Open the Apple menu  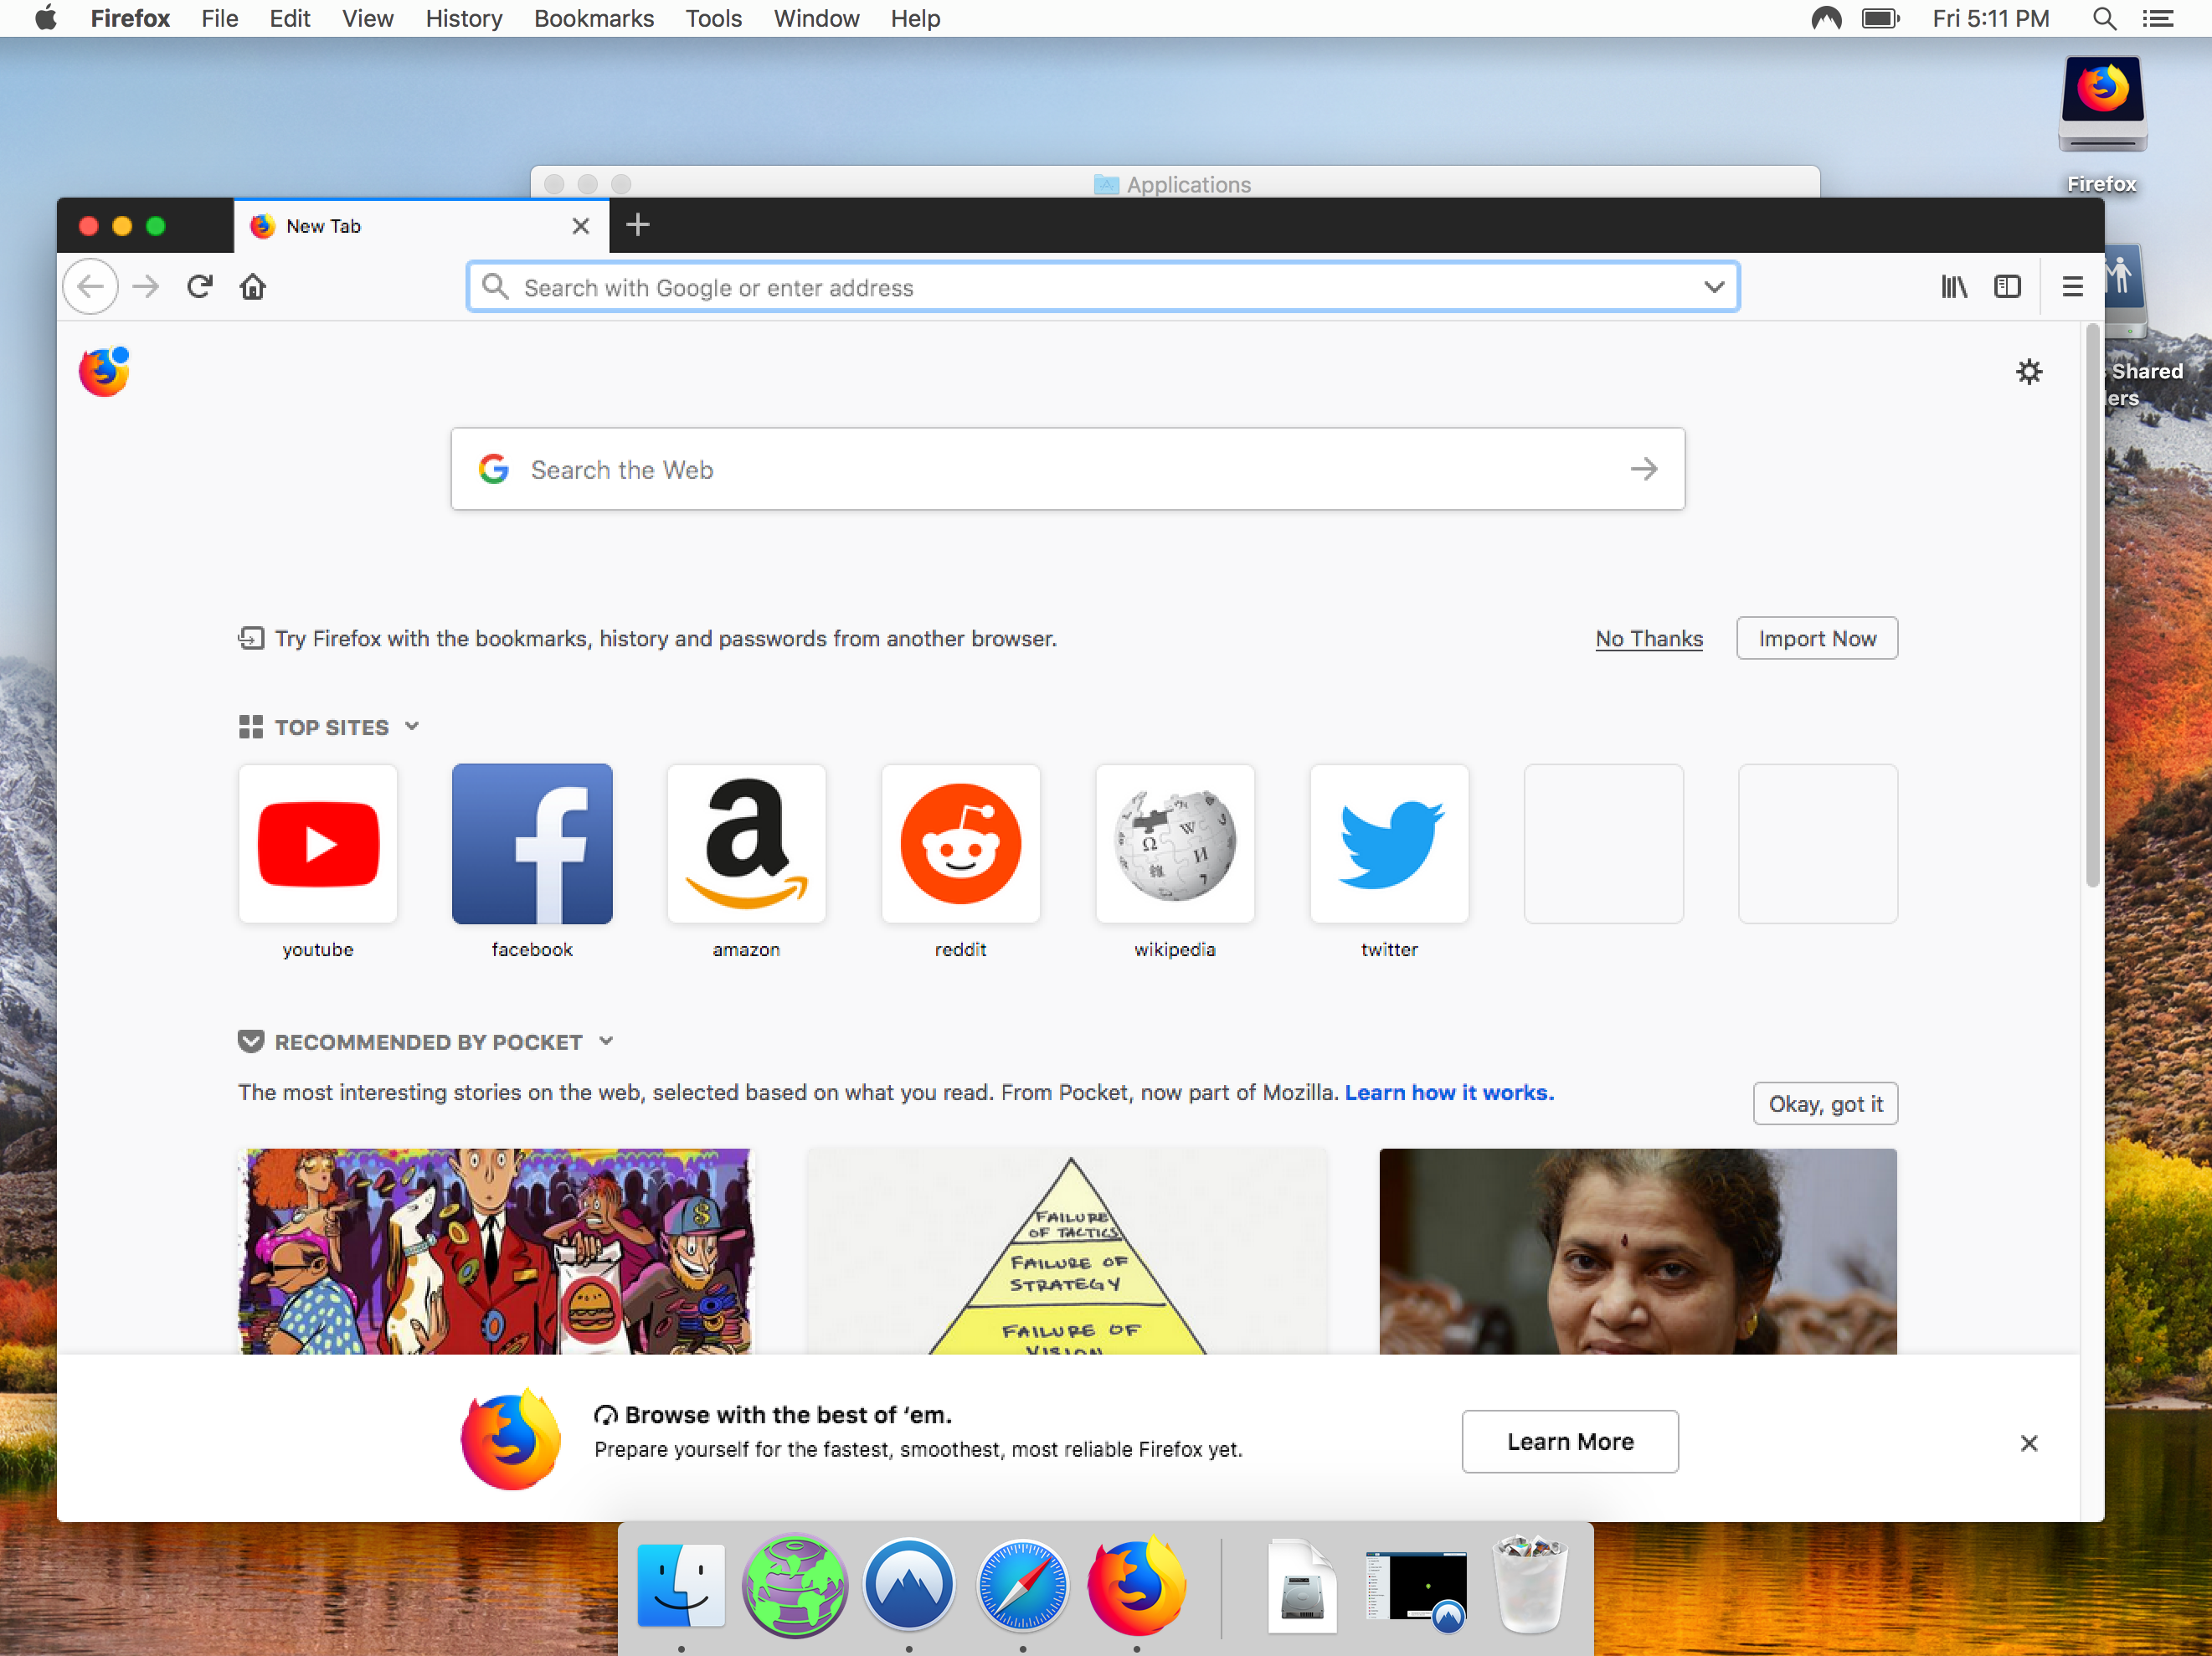[46, 18]
